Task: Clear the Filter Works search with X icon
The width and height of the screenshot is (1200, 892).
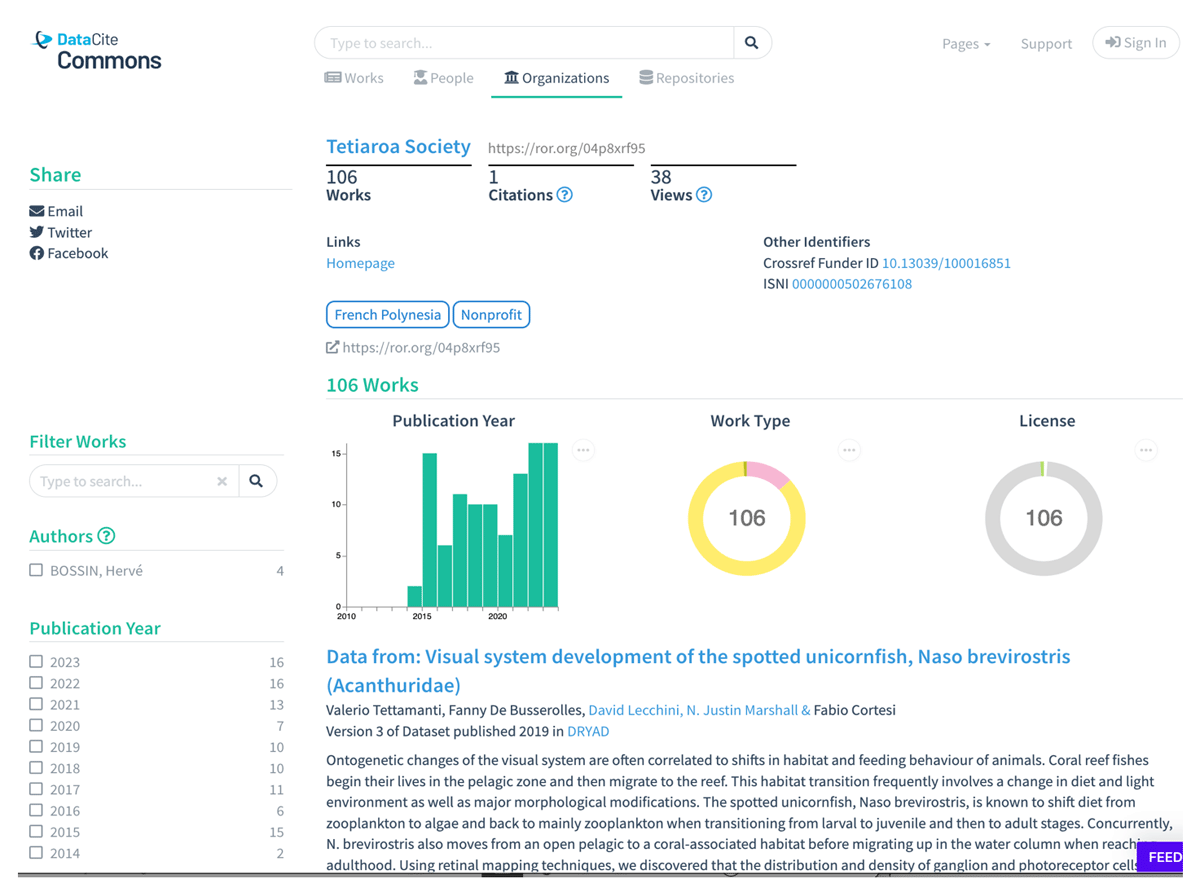Action: coord(222,481)
